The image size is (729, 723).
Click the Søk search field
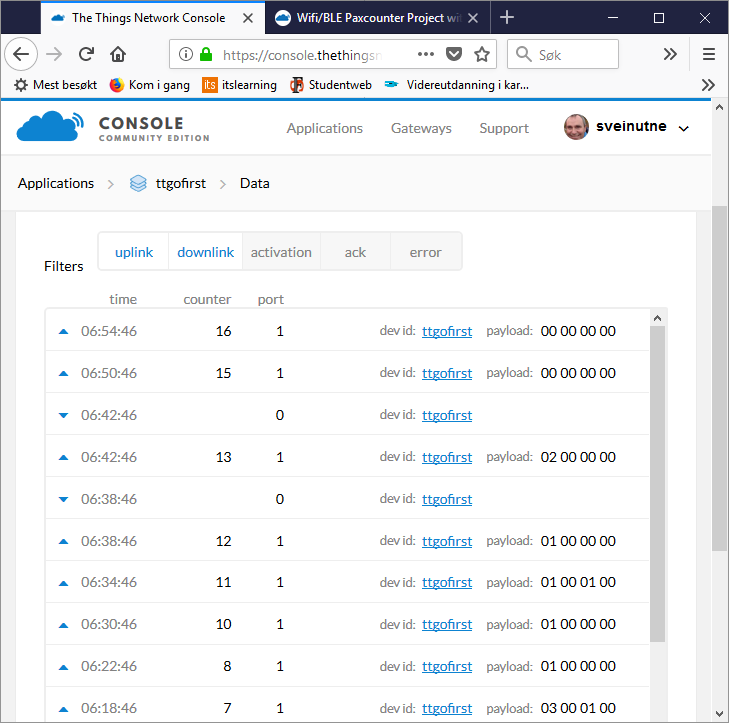tap(563, 54)
